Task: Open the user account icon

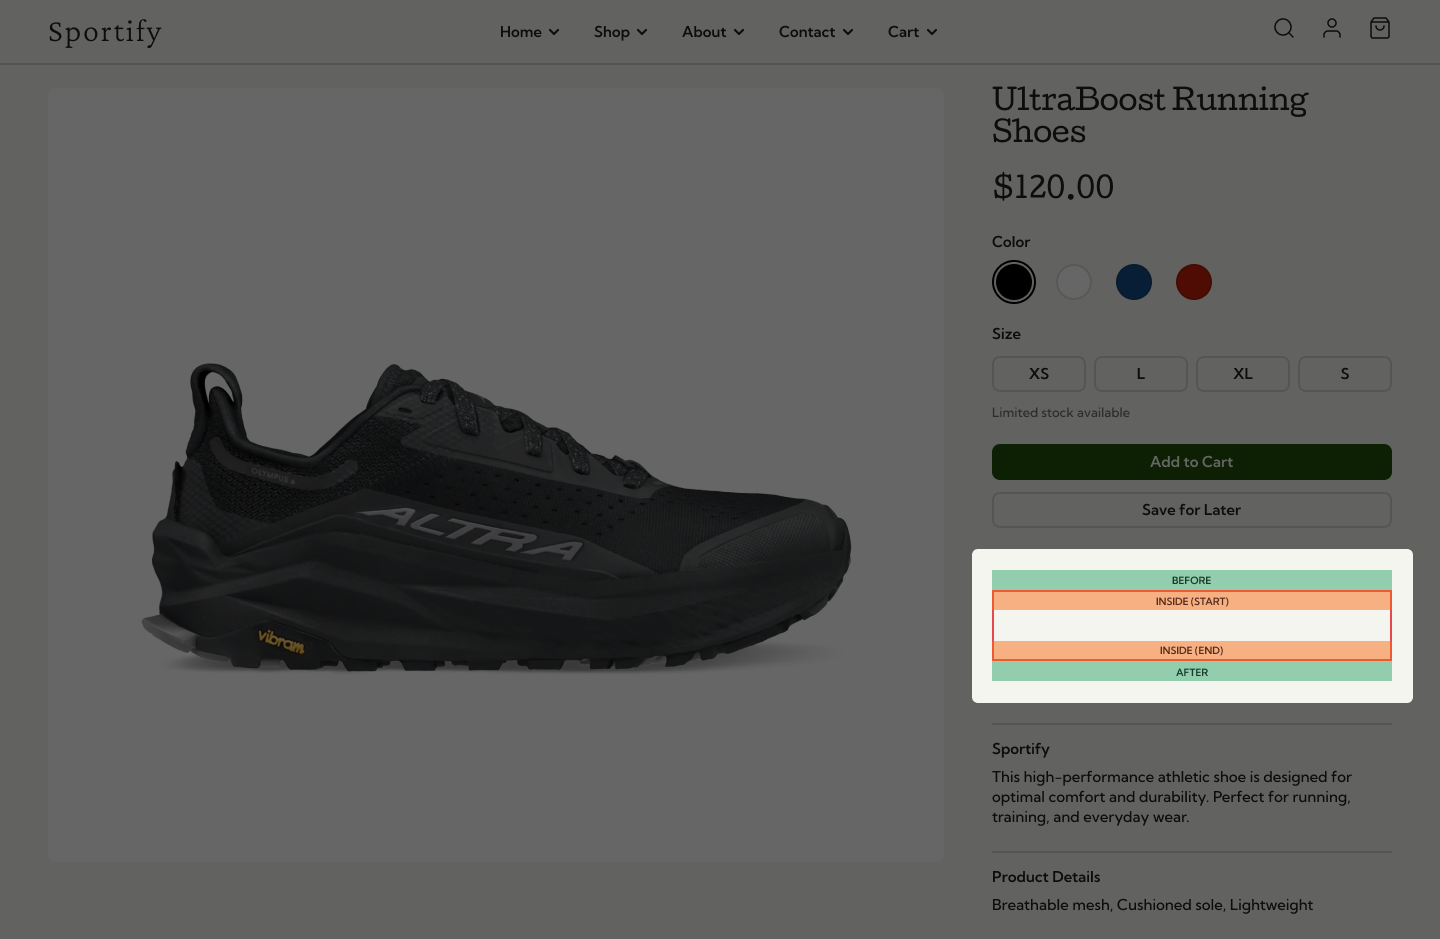Action: click(x=1332, y=28)
